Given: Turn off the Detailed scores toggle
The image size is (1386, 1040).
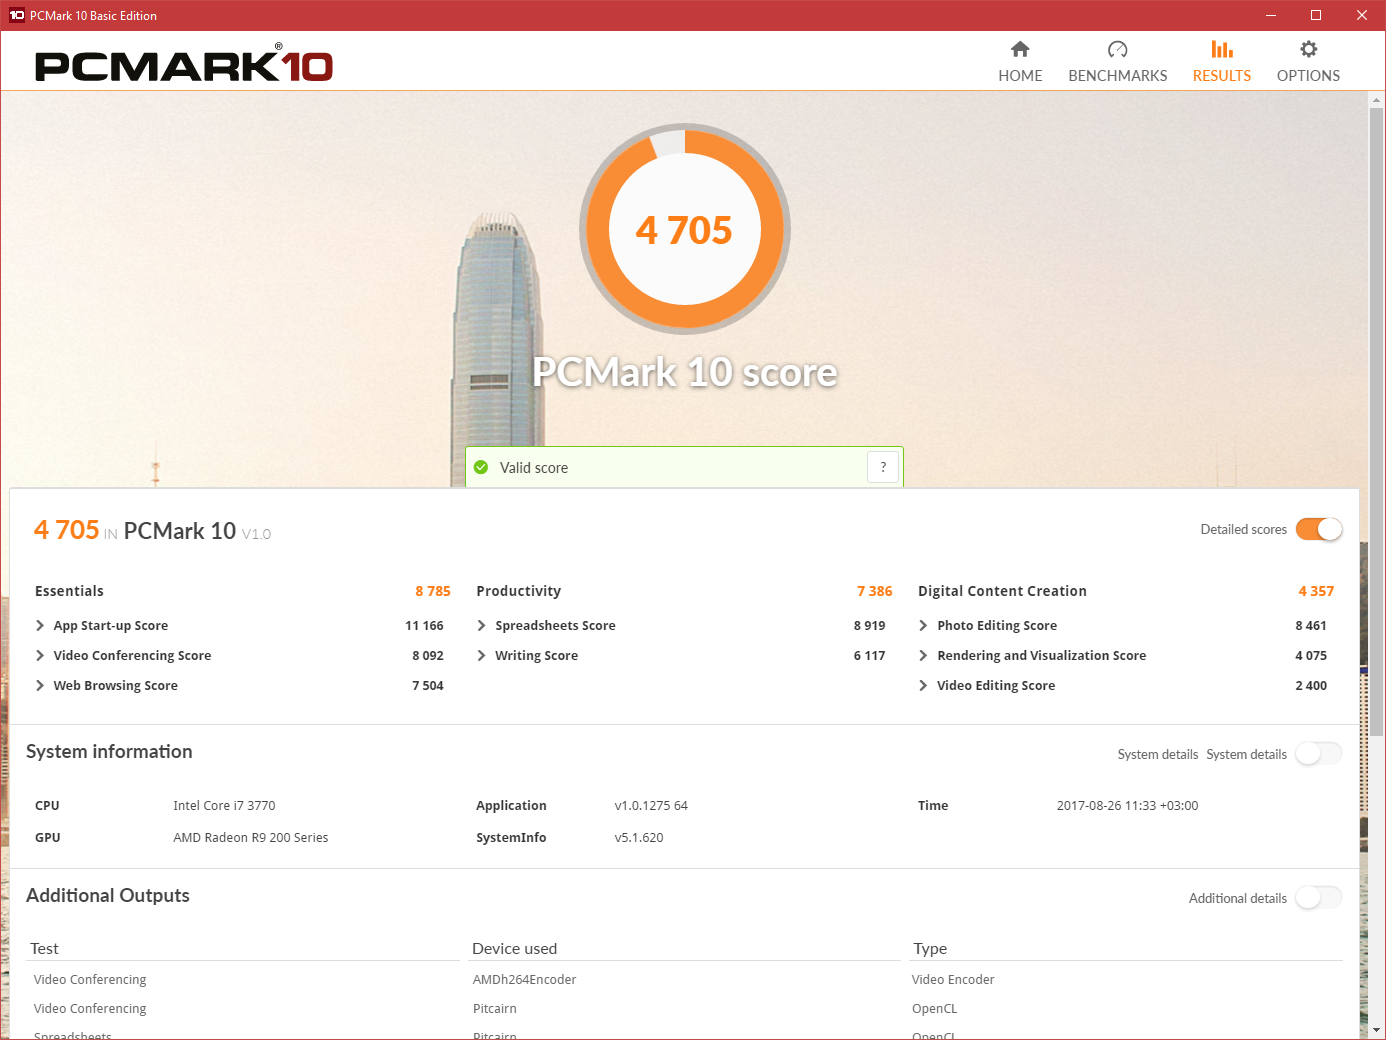Looking at the screenshot, I should click(1319, 529).
